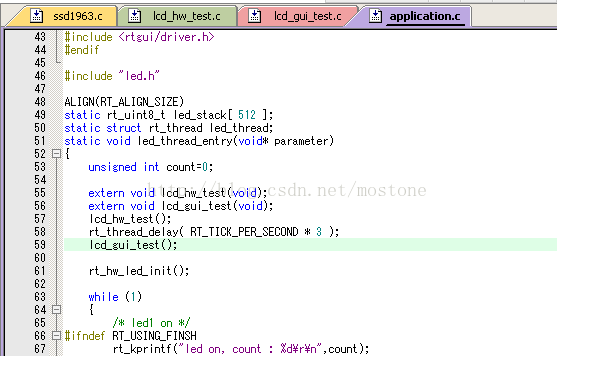The width and height of the screenshot is (602, 365).
Task: Click the number 512 in led_stack
Action: (246, 115)
